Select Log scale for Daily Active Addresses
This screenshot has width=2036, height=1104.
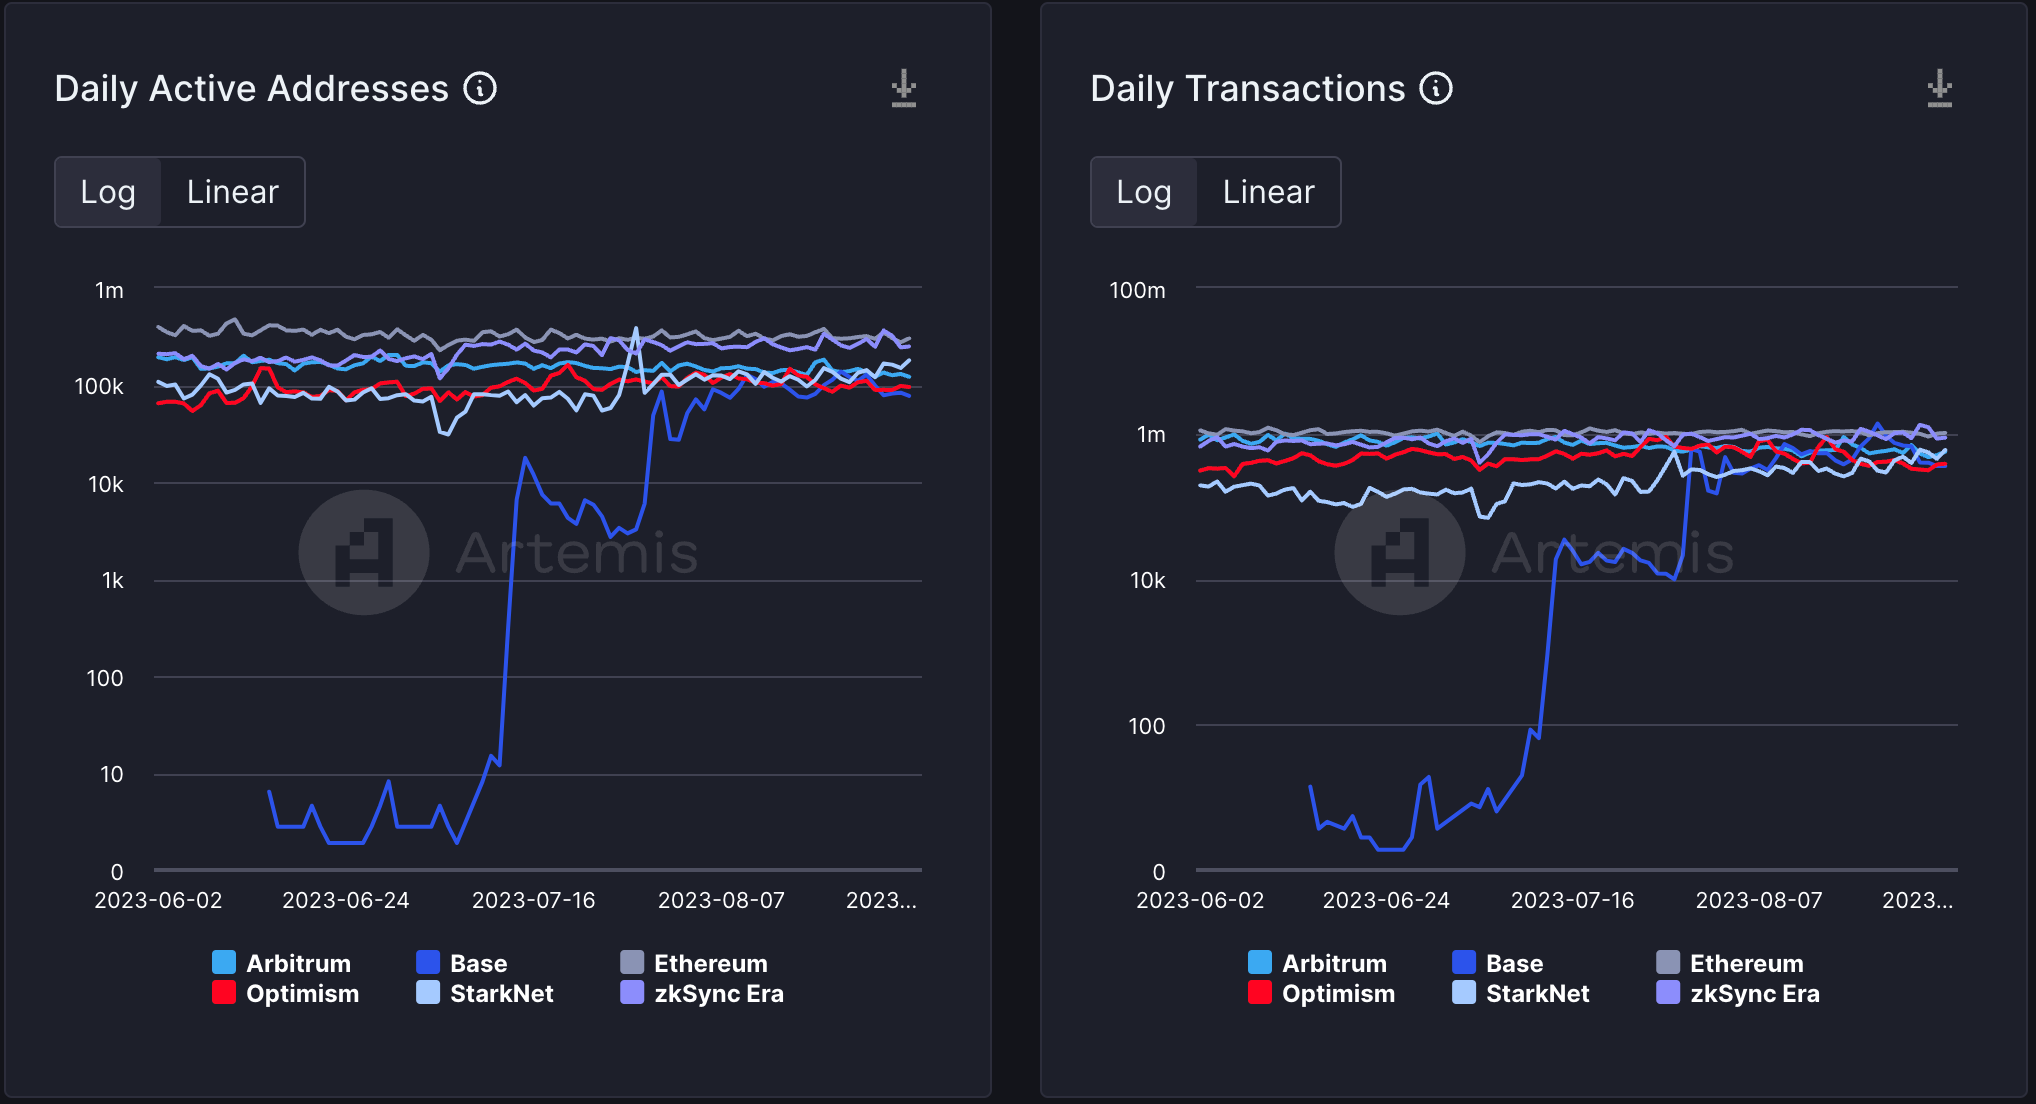[108, 192]
